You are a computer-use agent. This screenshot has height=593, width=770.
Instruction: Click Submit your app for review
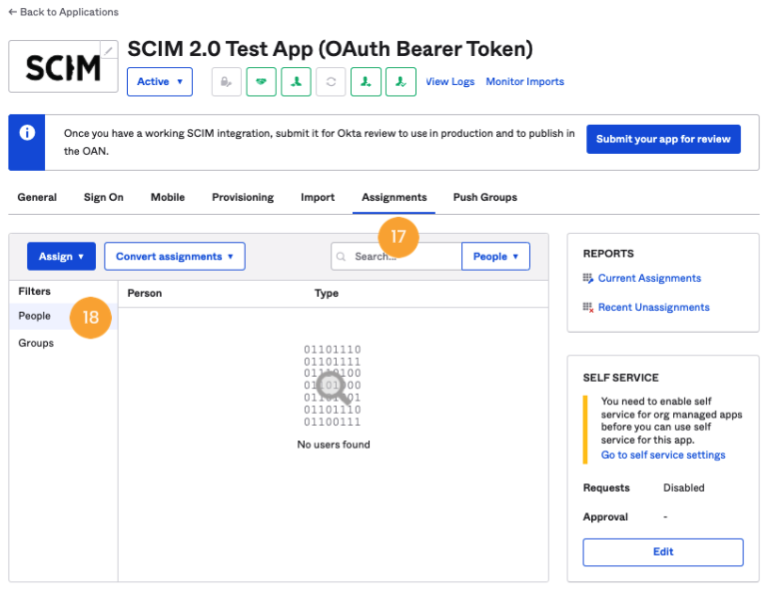[663, 139]
